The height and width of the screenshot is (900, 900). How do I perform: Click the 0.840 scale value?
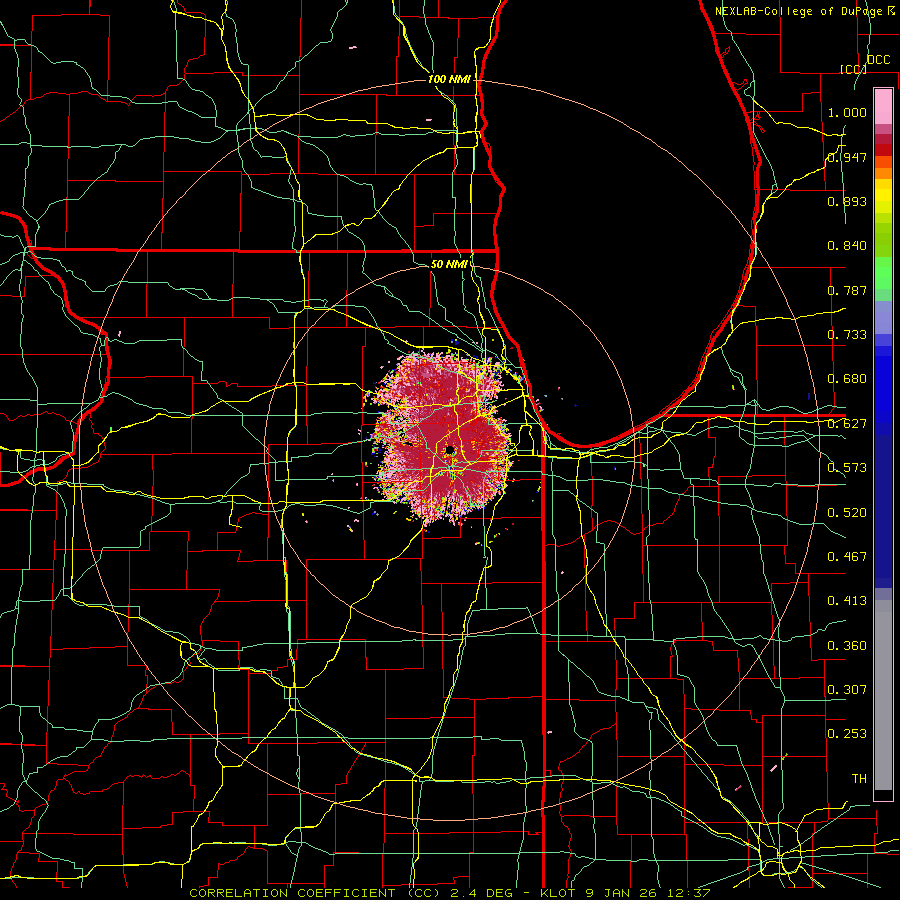pos(847,246)
